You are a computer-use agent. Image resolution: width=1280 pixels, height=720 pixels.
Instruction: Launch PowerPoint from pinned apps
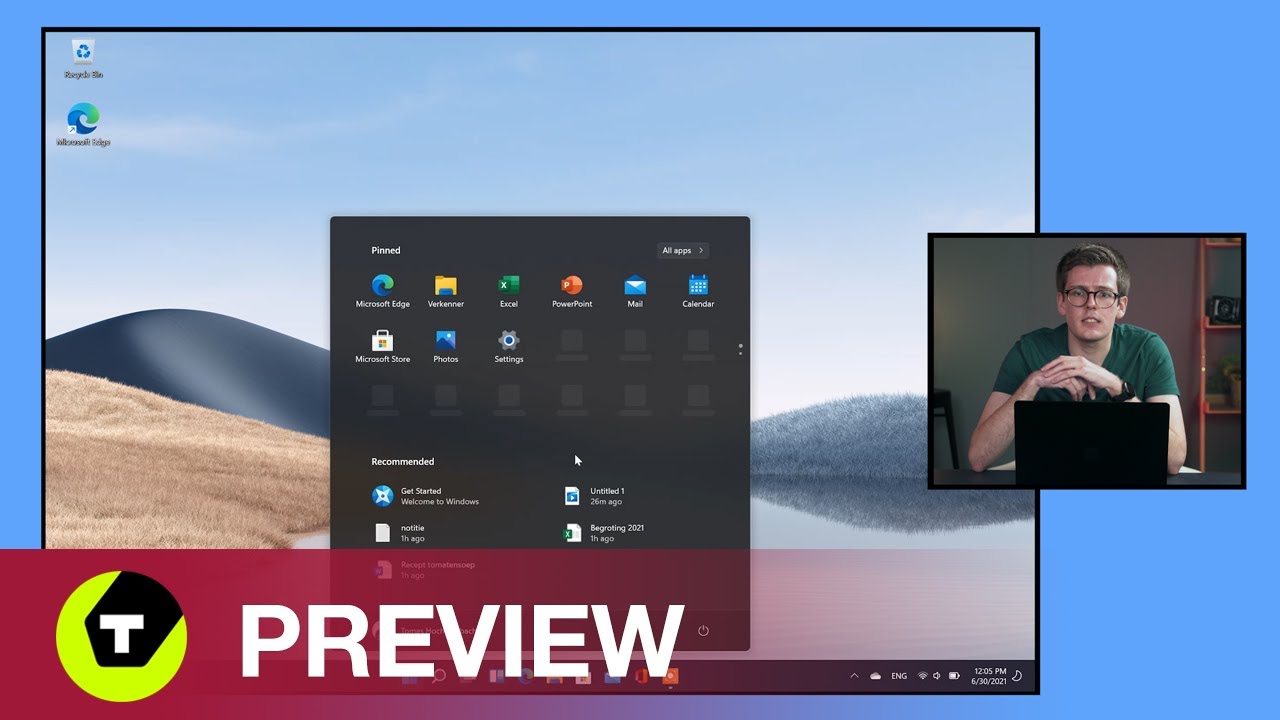coord(572,291)
